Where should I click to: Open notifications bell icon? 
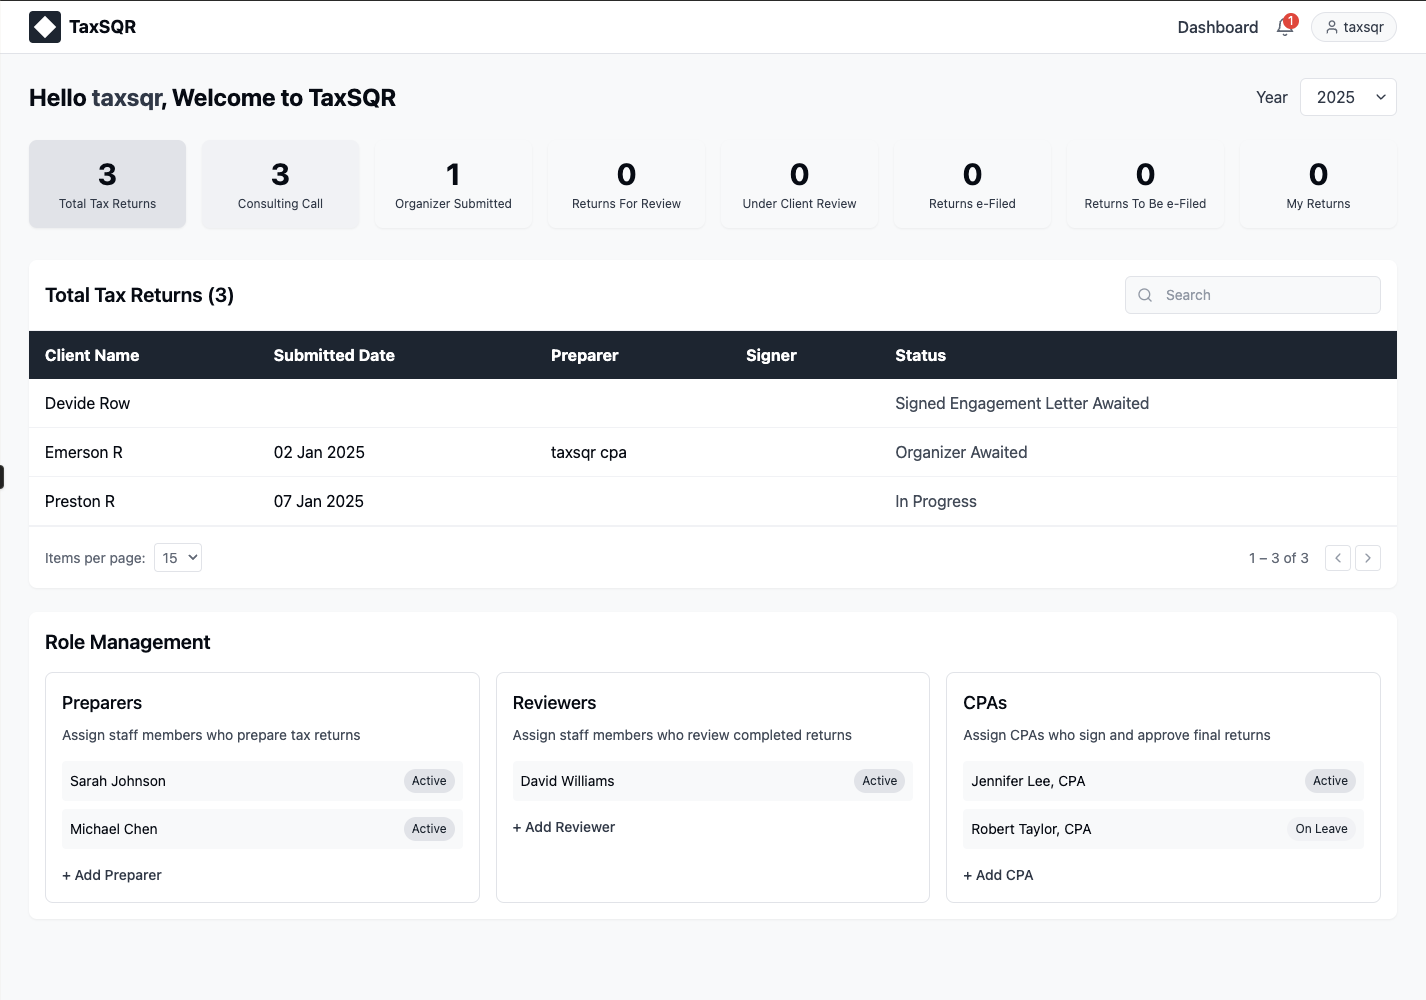coord(1285,27)
